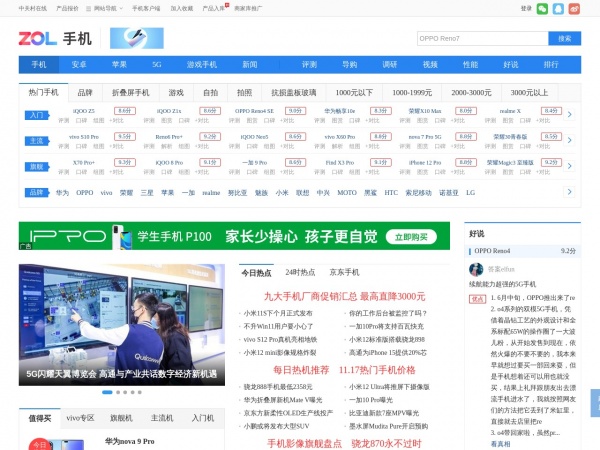Open iPhone 12 Pro phone link
The image size is (600, 450).
point(425,163)
